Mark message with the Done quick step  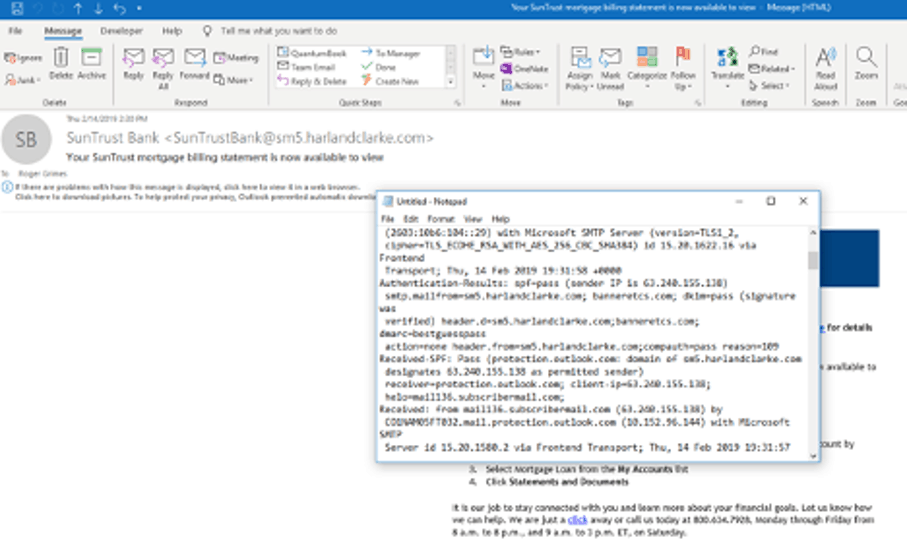click(379, 67)
